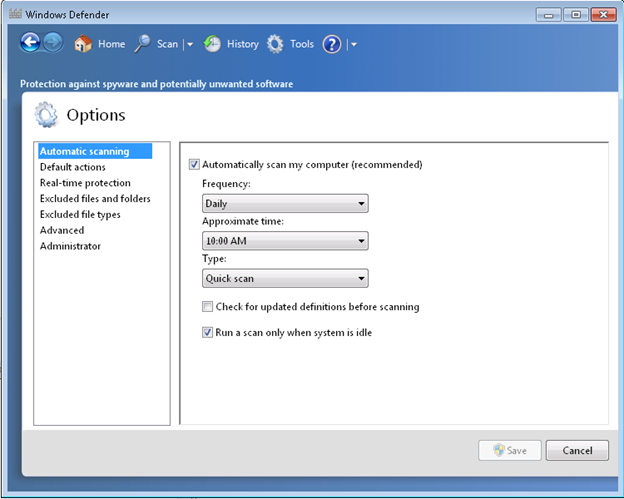Click the Scan magnifying glass icon
624x499 pixels.
click(x=142, y=44)
